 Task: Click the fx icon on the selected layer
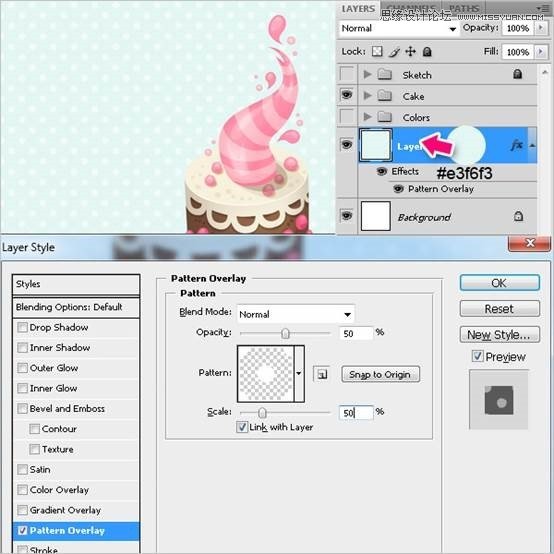click(x=517, y=145)
